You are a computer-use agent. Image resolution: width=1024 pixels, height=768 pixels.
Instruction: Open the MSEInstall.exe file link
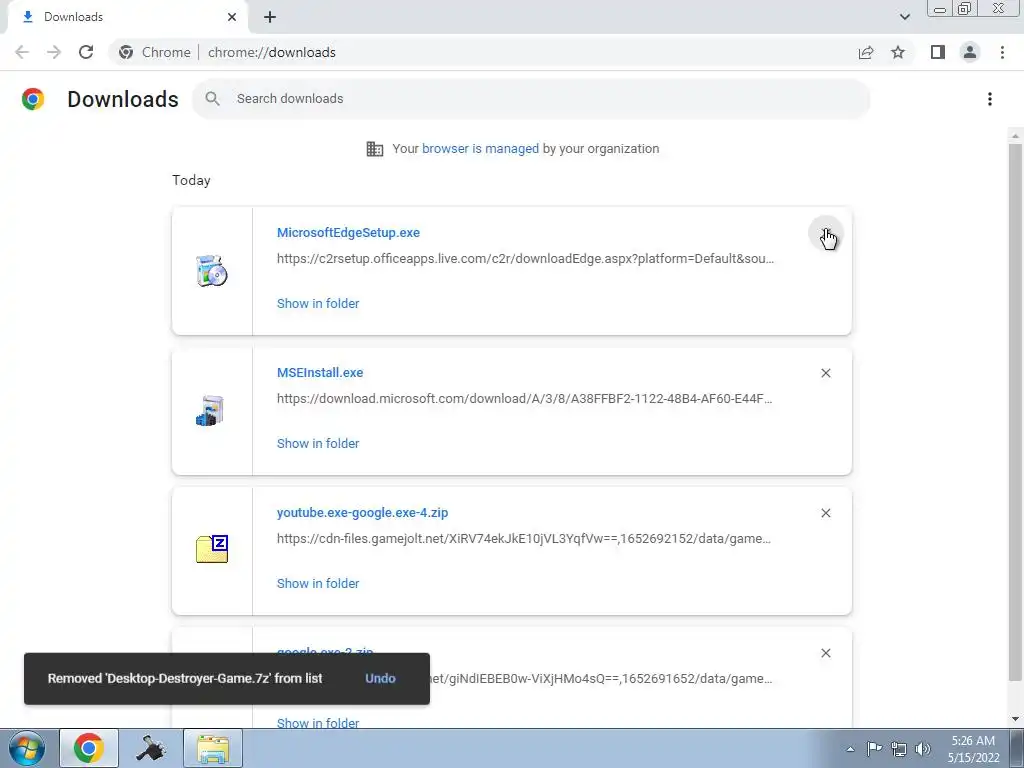[320, 373]
